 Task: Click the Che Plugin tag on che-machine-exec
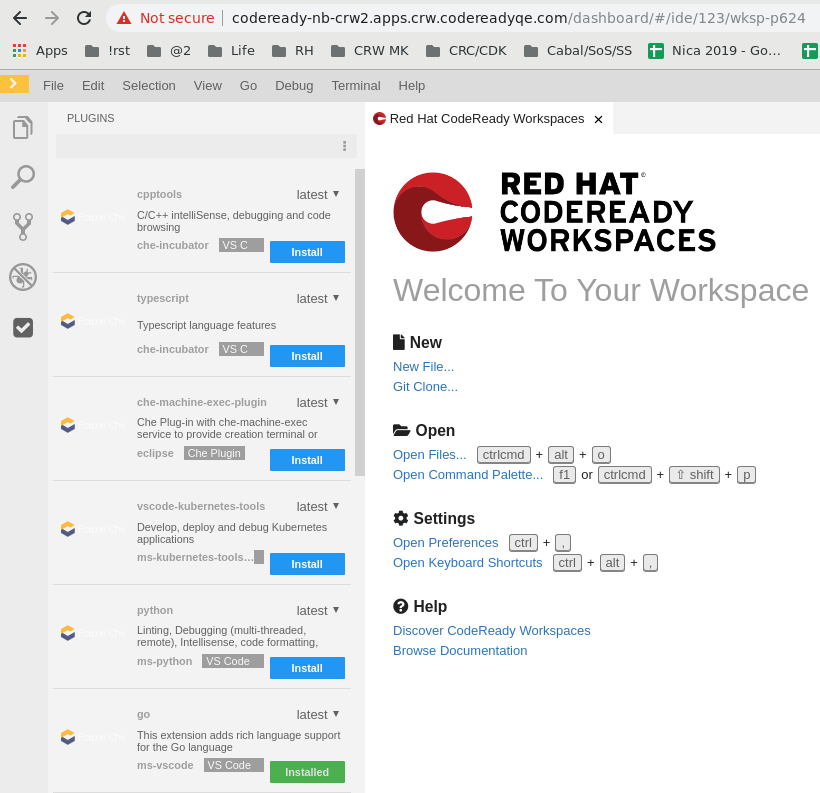coord(214,453)
